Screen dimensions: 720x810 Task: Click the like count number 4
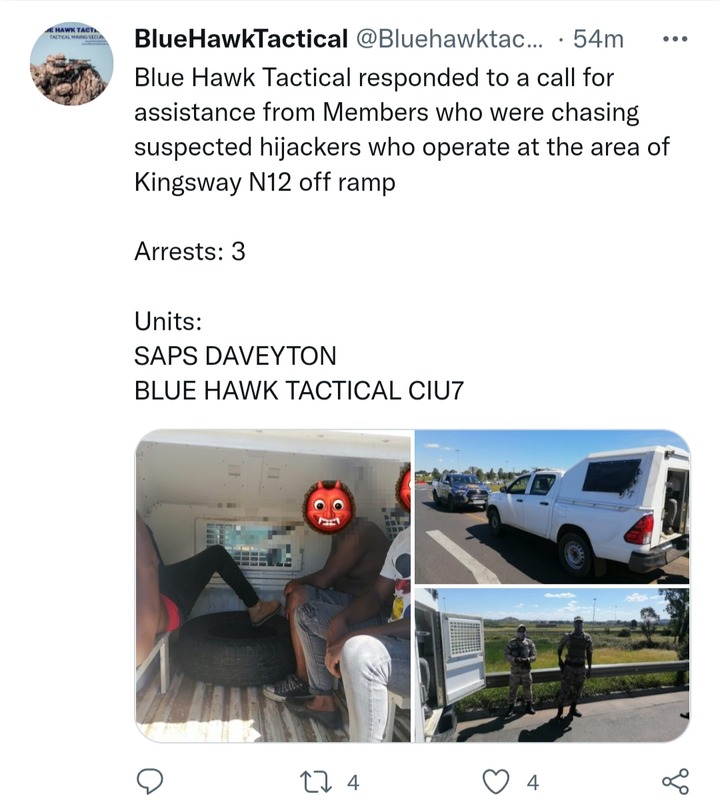click(x=533, y=783)
